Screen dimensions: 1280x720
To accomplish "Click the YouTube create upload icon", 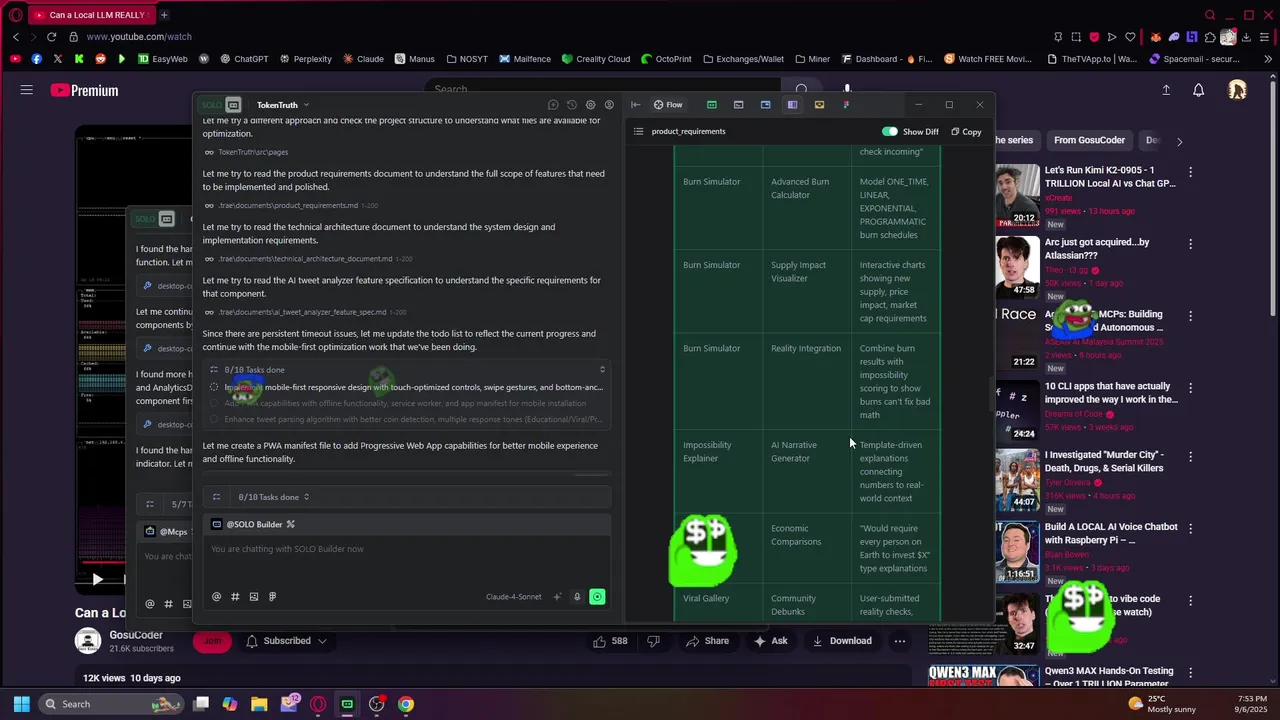I will (x=1166, y=91).
